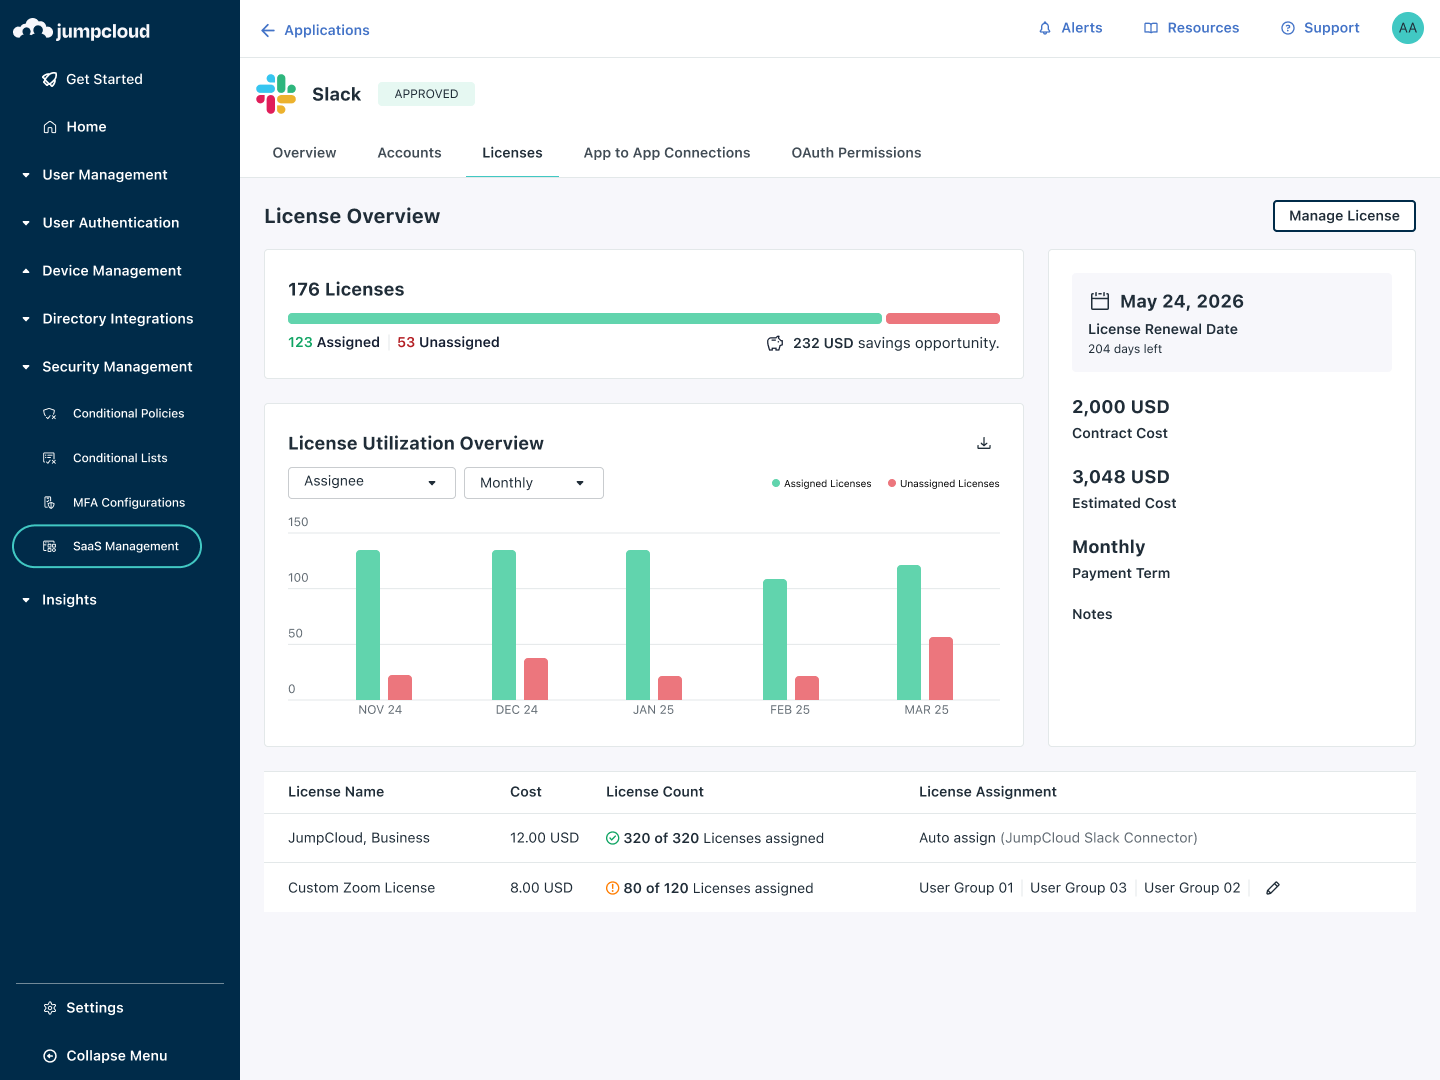This screenshot has width=1440, height=1080.
Task: Click the Manage License button
Action: tap(1343, 216)
